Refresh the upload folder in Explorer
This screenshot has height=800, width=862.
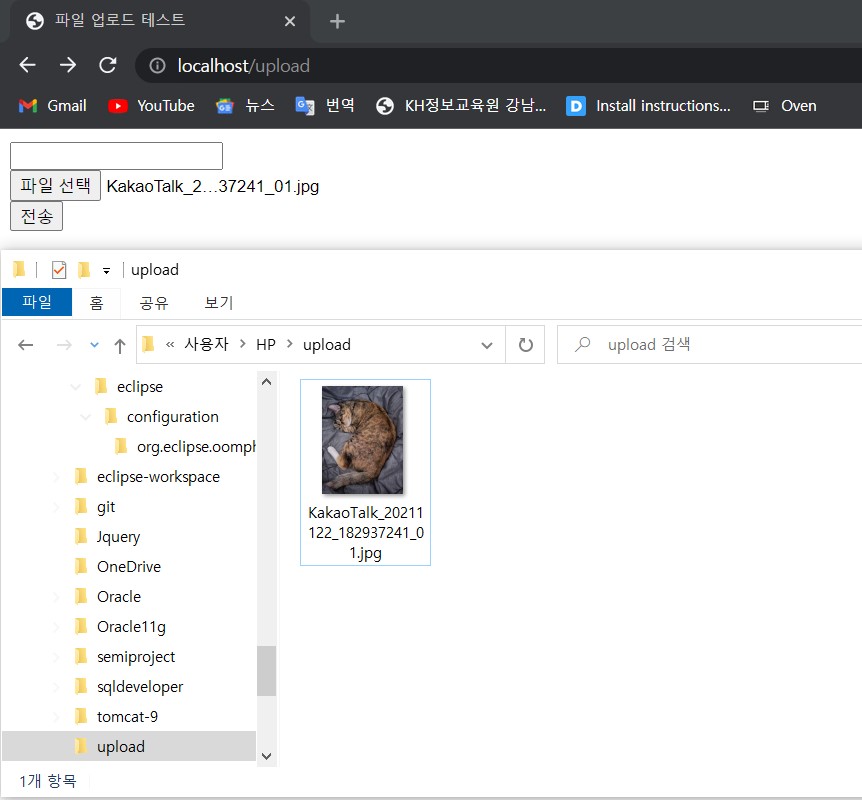(526, 345)
